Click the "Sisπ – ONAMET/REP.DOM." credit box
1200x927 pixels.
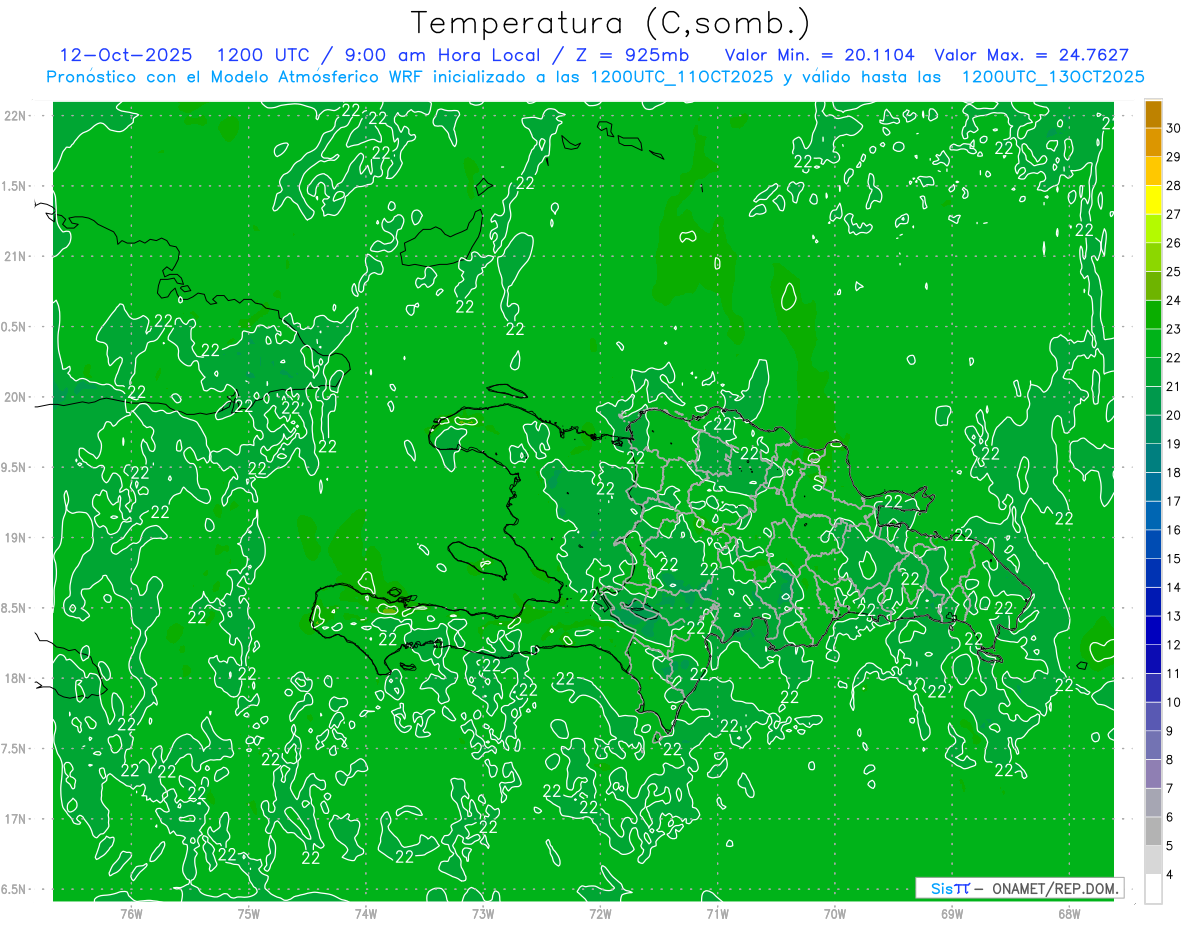pyautogui.click(x=1020, y=888)
